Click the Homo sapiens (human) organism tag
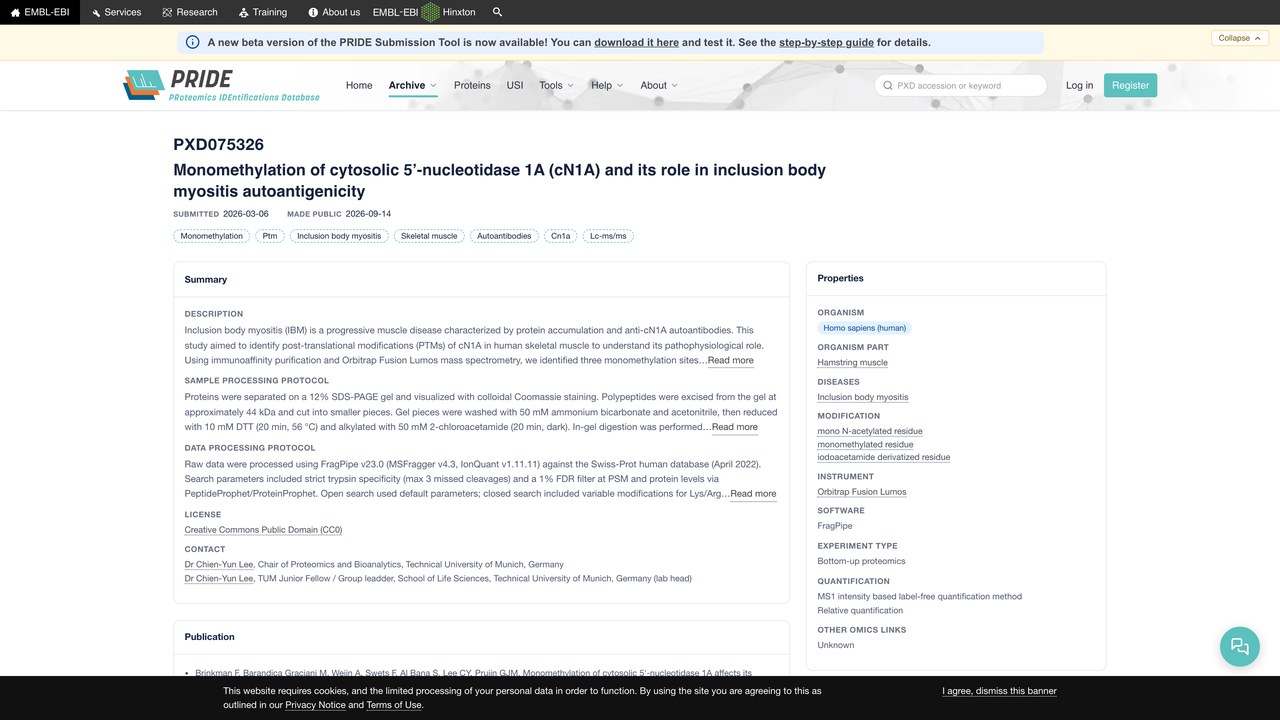 coord(864,328)
